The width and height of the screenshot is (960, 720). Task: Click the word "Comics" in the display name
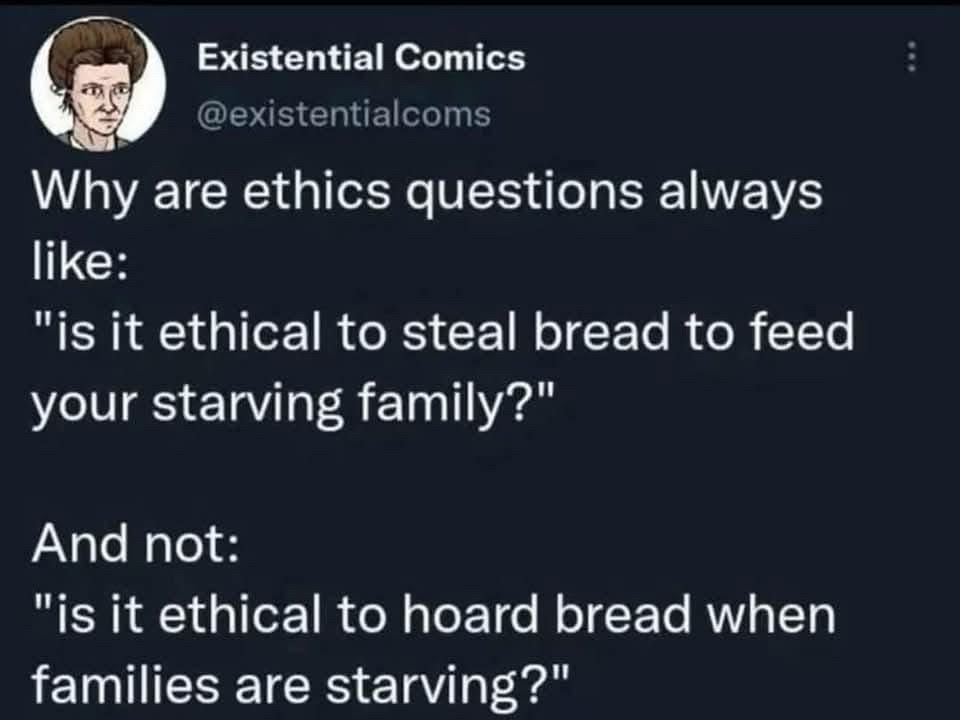460,58
